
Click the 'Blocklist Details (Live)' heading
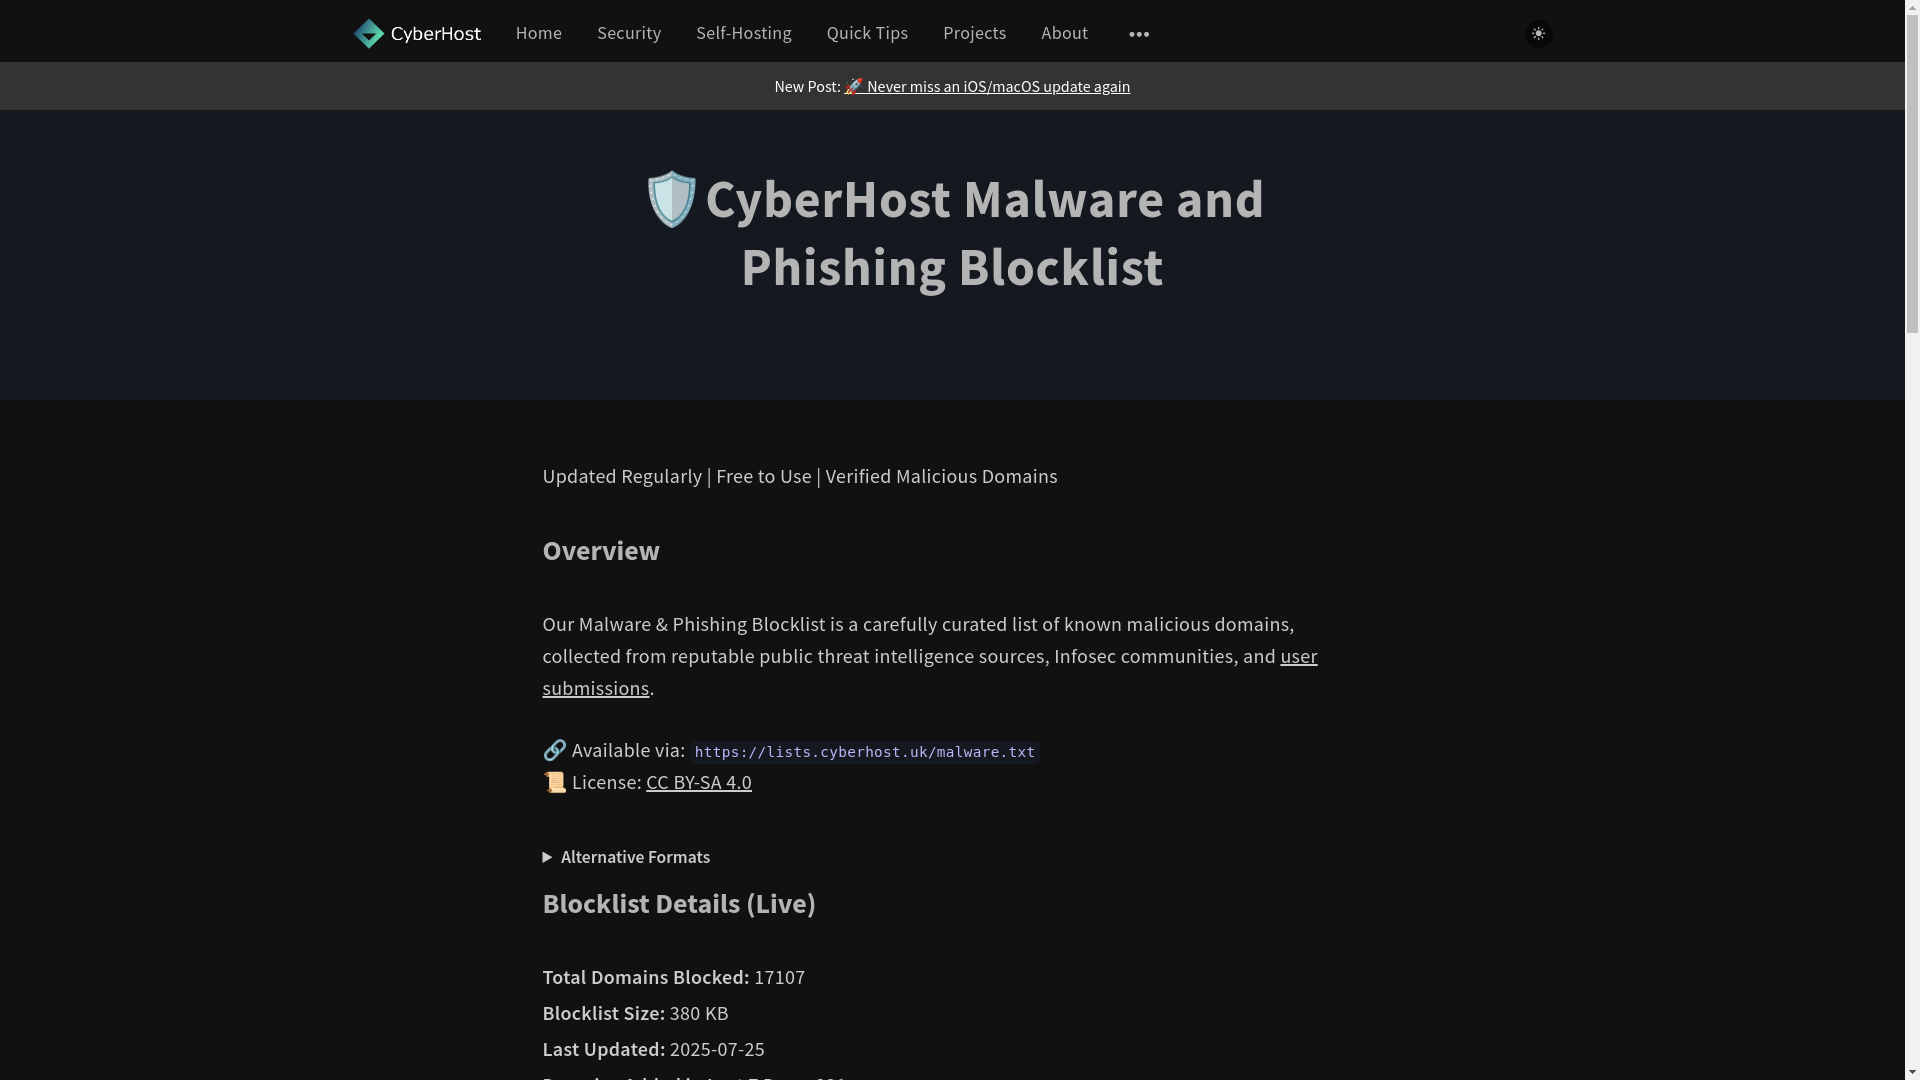(679, 904)
